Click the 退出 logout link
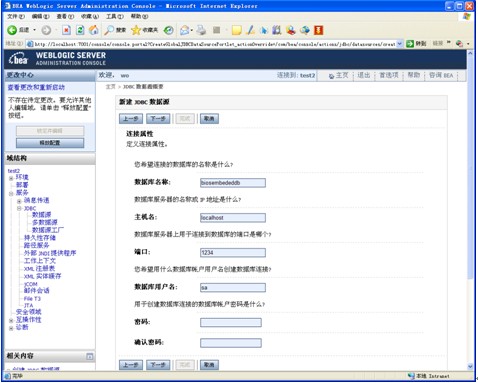Image resolution: width=478 pixels, height=383 pixels. [x=364, y=75]
